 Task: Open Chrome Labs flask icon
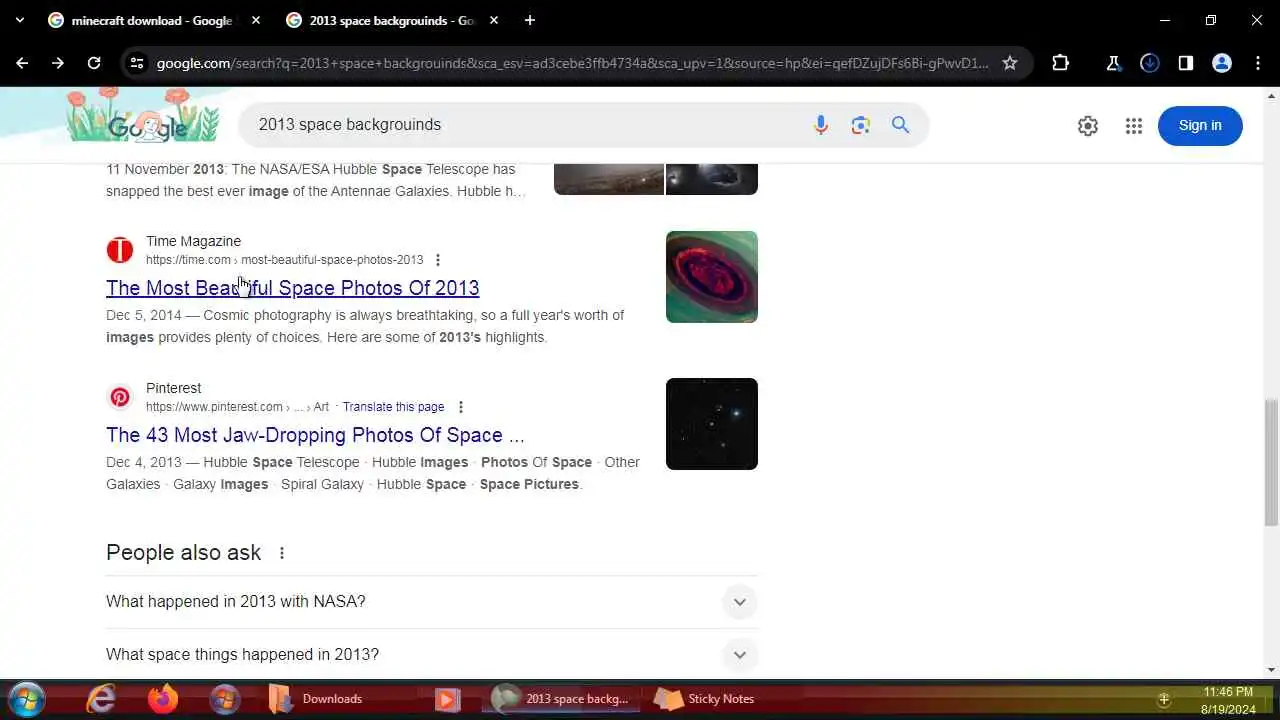(1113, 63)
